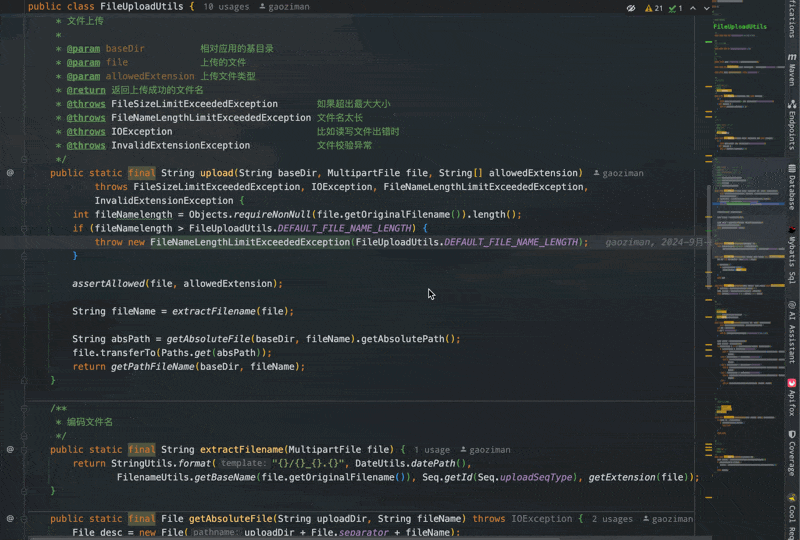Screen dimensions: 800x540
Task: Open the Apifox tool window
Action: pos(791,397)
